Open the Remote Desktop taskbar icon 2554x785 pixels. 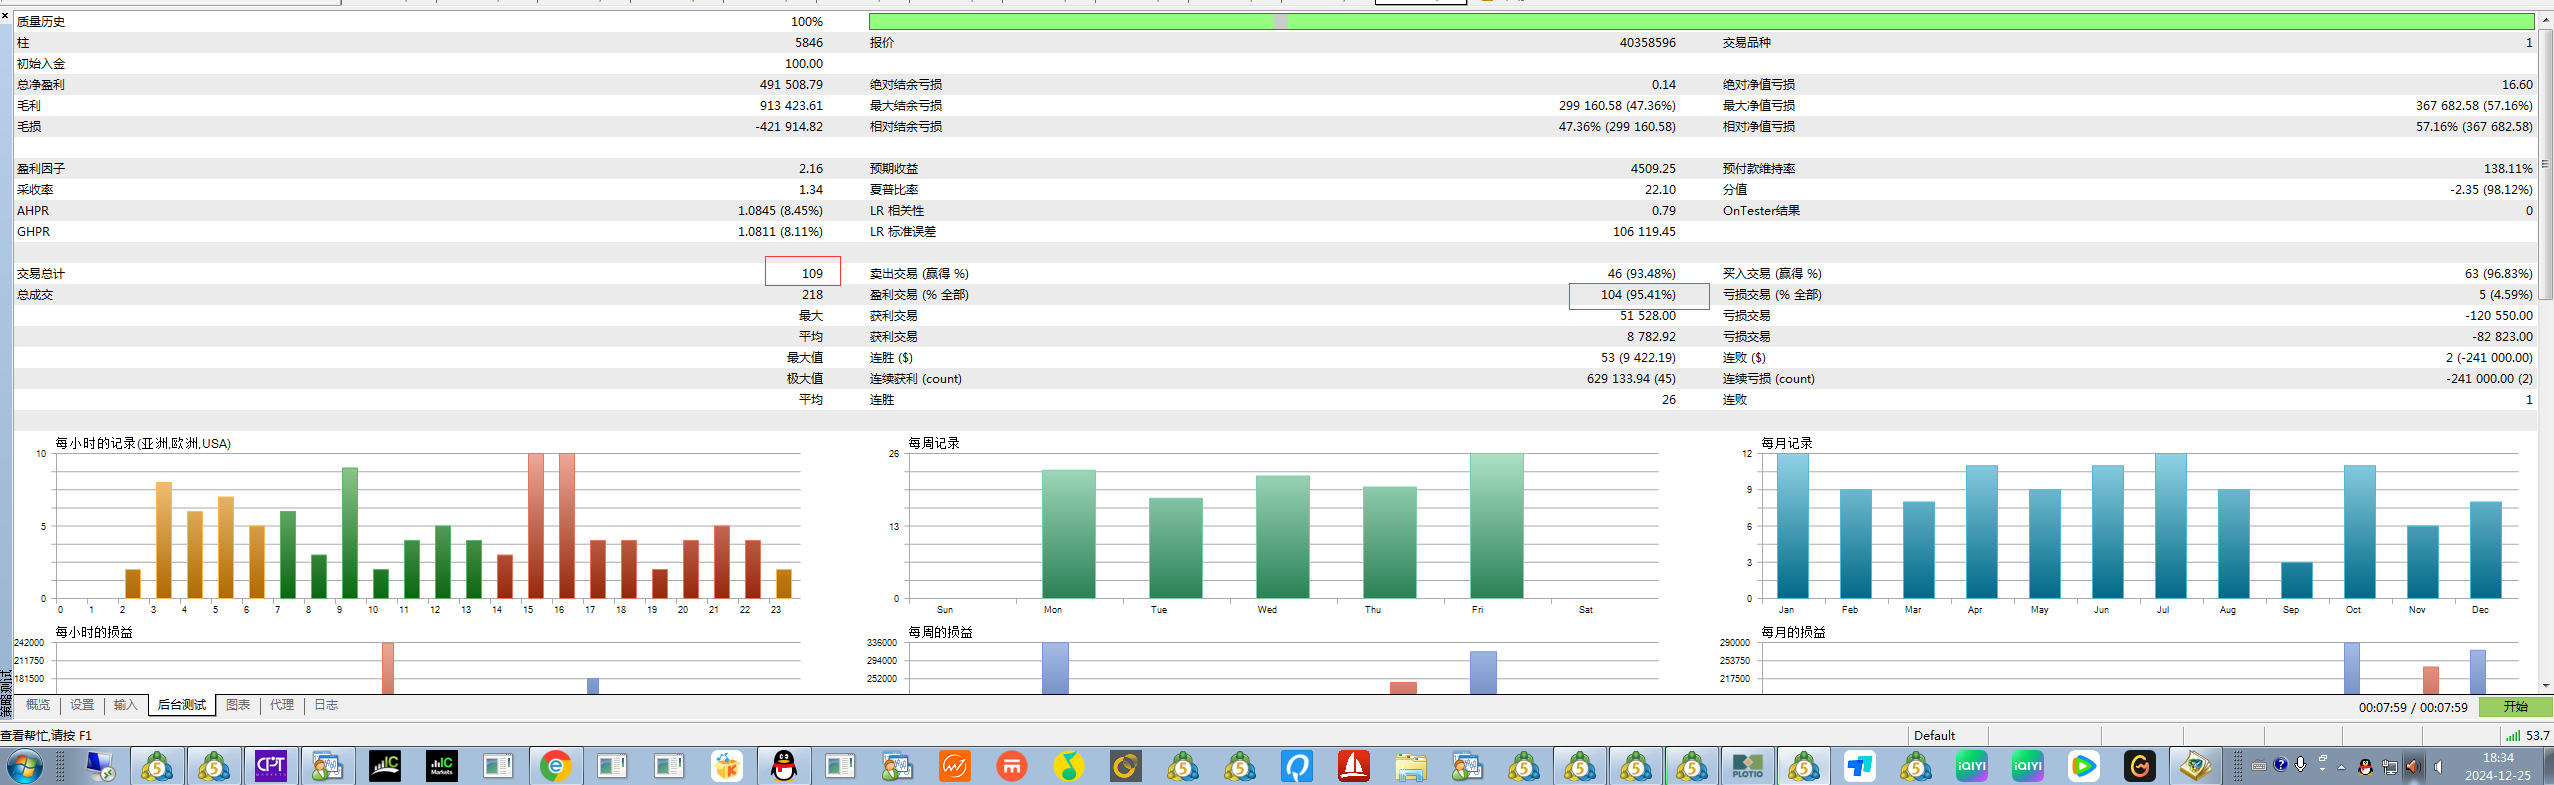tap(100, 767)
